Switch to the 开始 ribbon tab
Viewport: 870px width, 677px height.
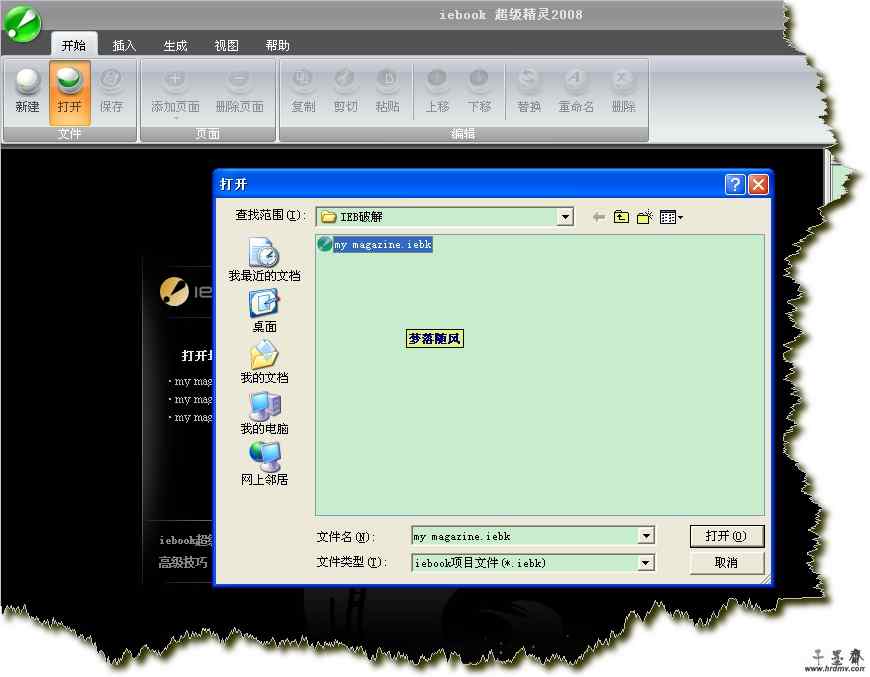pyautogui.click(x=74, y=46)
